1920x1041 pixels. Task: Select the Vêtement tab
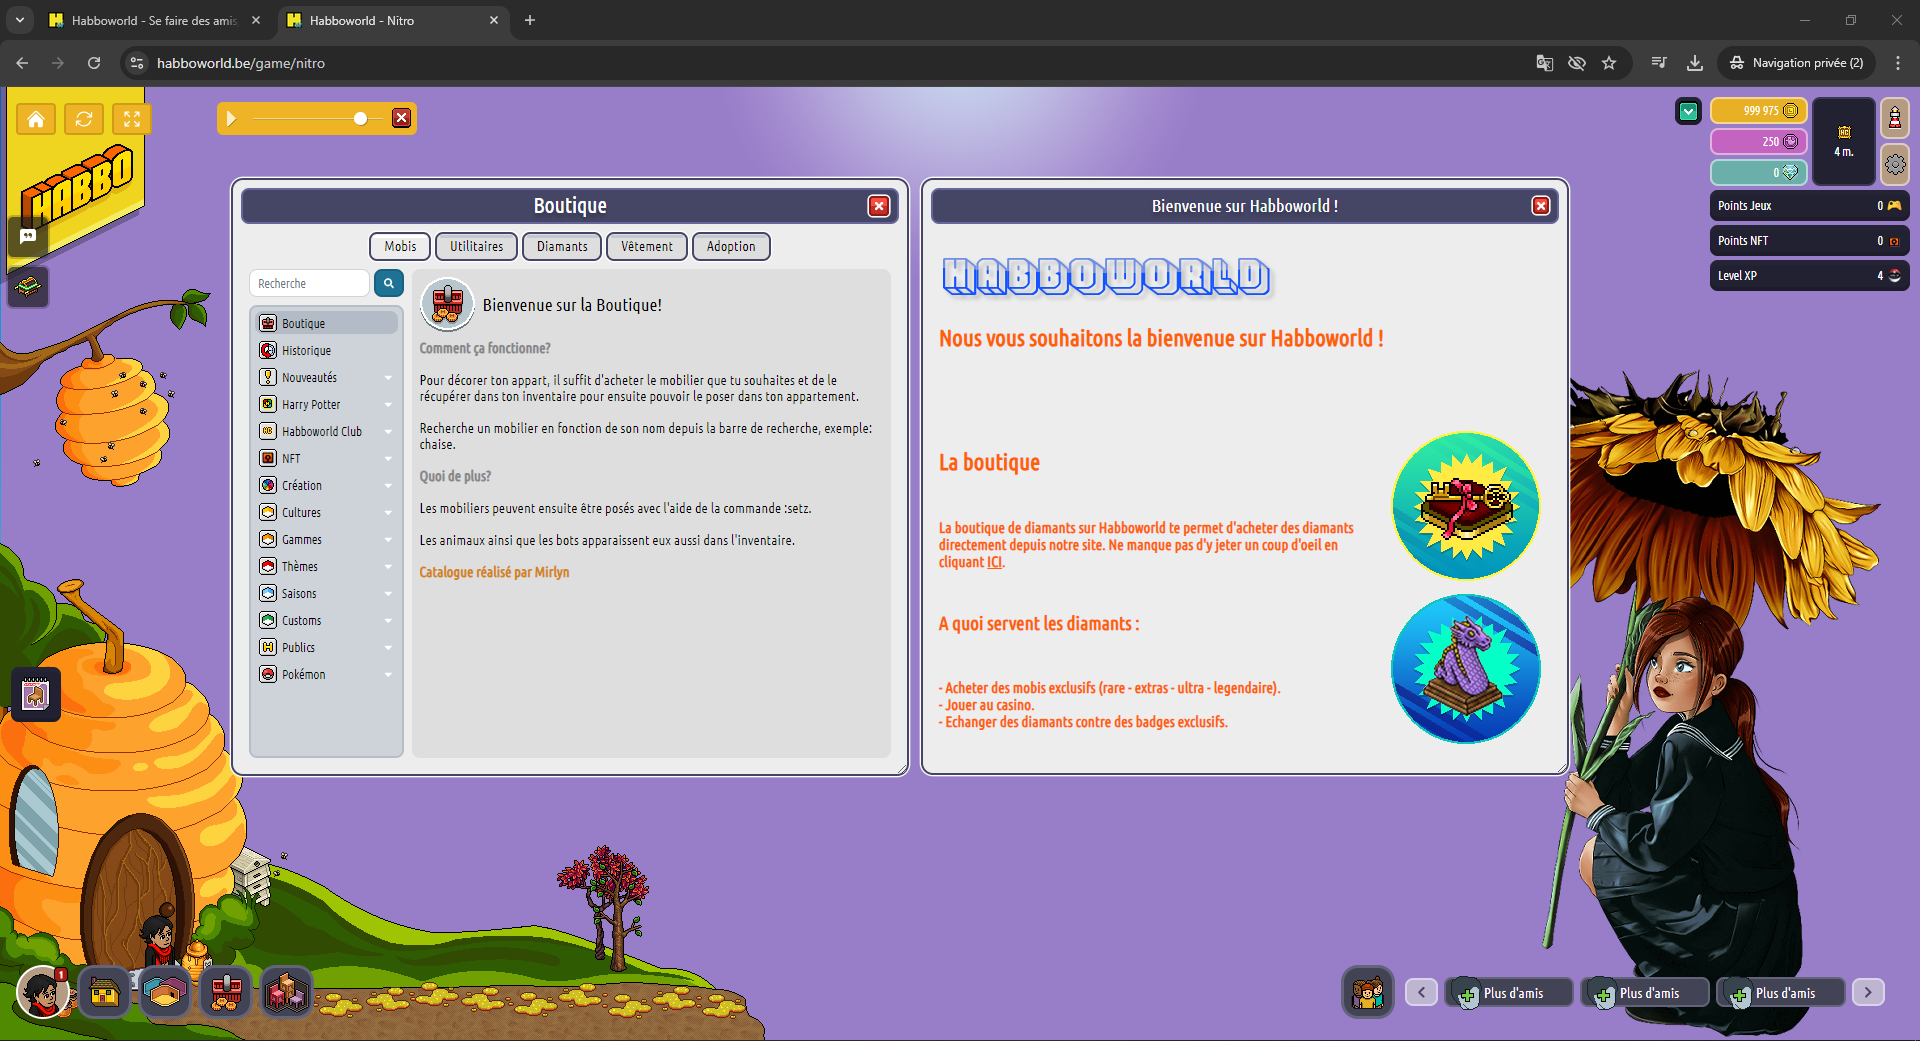(647, 247)
